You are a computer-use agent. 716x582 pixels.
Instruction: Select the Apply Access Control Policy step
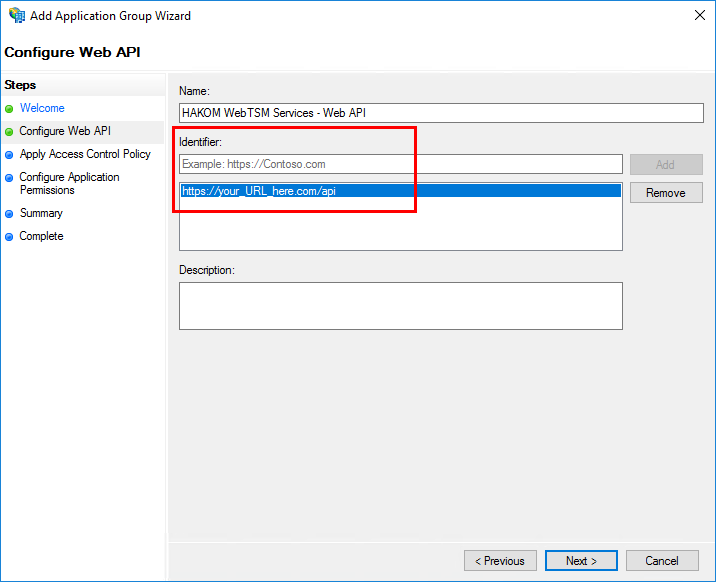[85, 154]
